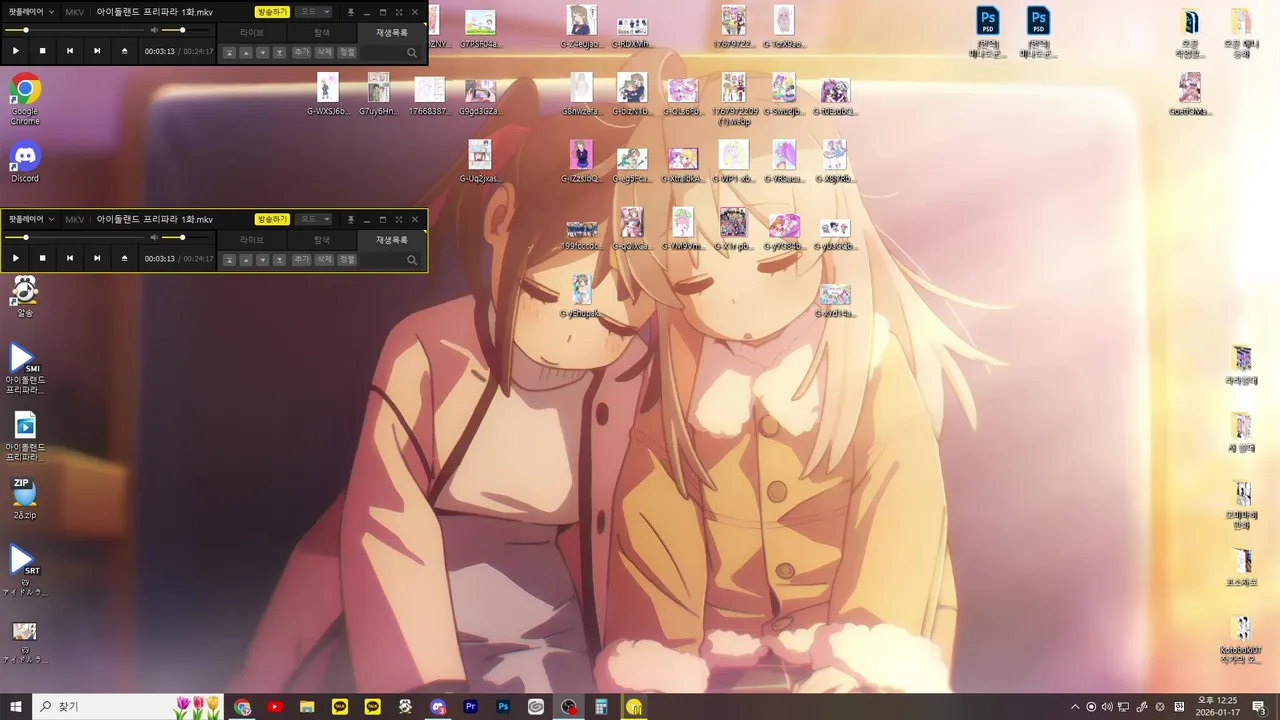This screenshot has width=1280, height=720.
Task: Click 방송하기 button in yellow-outlined PotPlayer
Action: pyautogui.click(x=272, y=220)
